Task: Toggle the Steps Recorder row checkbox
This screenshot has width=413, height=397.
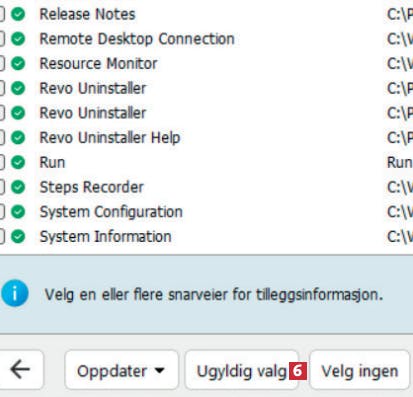Action: (1, 187)
